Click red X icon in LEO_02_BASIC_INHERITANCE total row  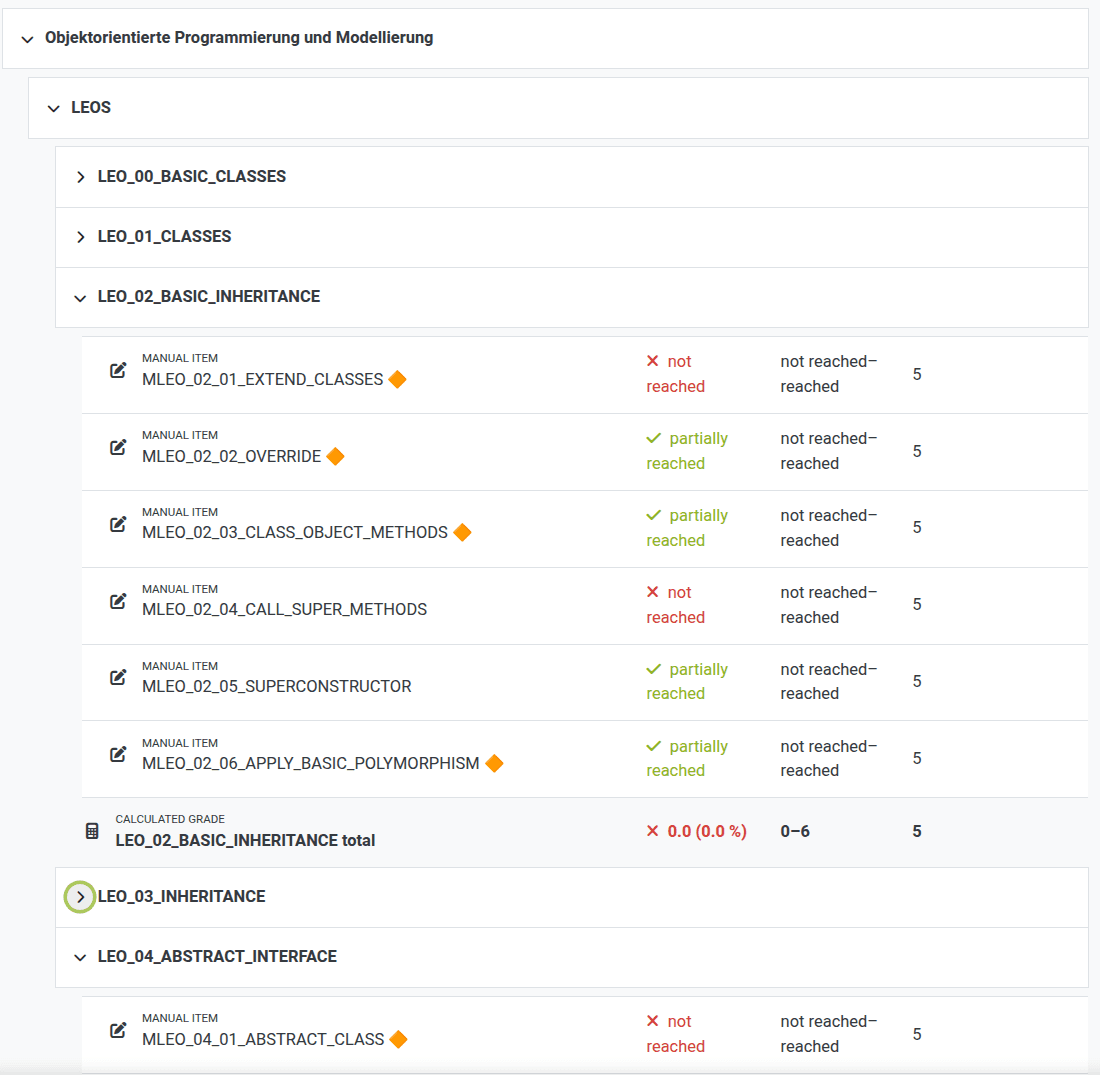[x=652, y=832]
